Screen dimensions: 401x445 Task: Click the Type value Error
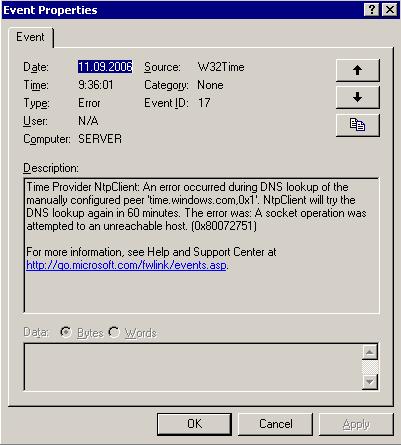click(x=89, y=103)
